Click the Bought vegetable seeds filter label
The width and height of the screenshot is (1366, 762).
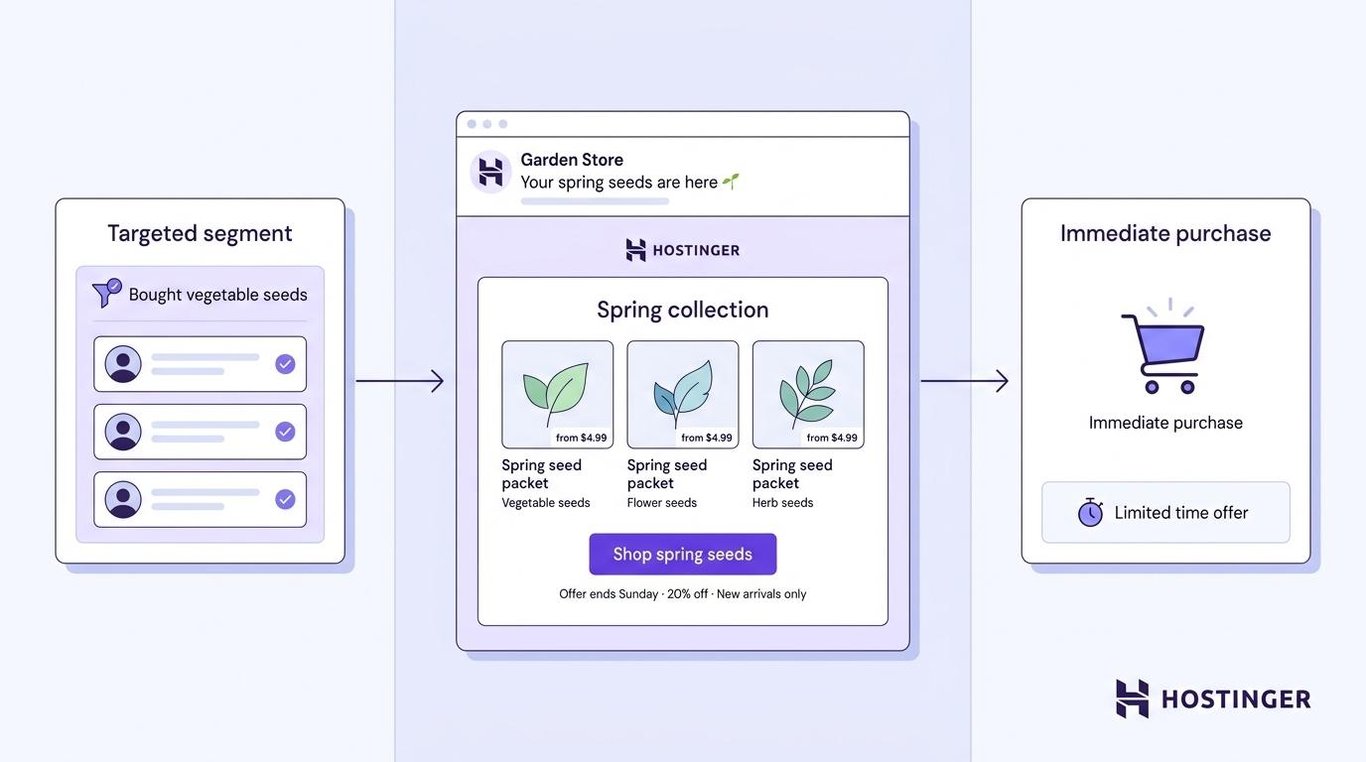tap(218, 295)
